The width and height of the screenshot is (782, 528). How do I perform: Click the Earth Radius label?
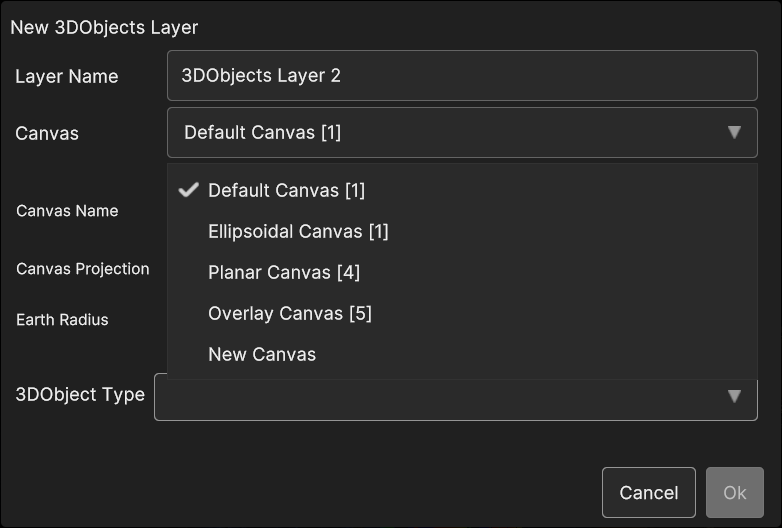(62, 320)
